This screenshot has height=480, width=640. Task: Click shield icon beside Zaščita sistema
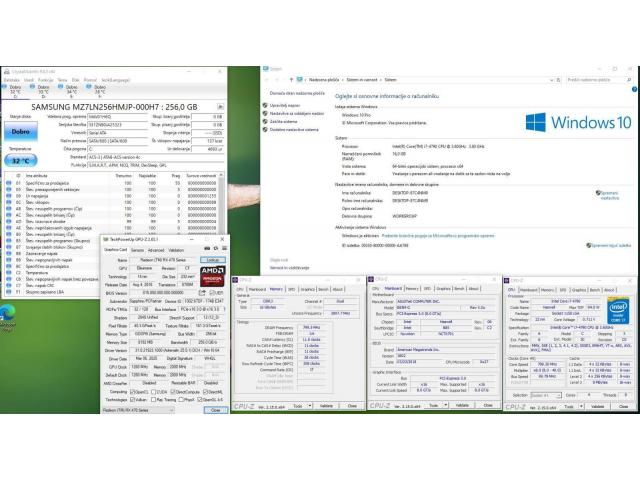(265, 122)
